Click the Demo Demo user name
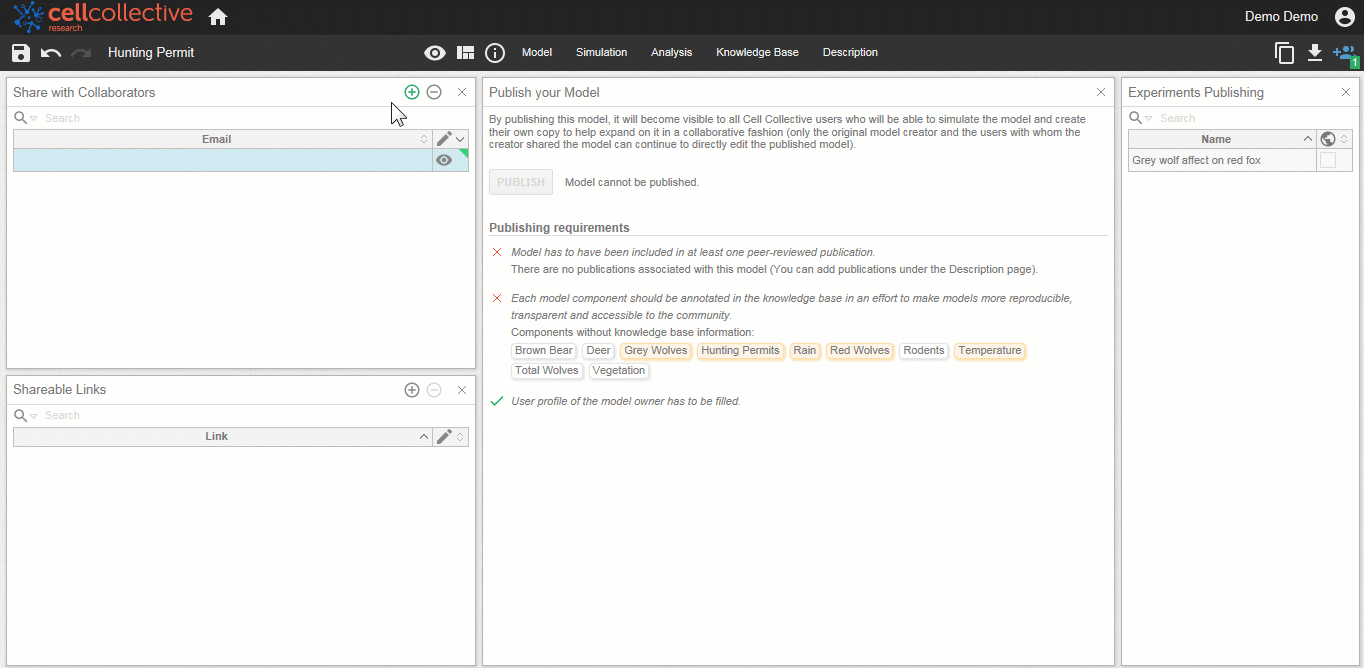This screenshot has height=668, width=1364. [1281, 17]
